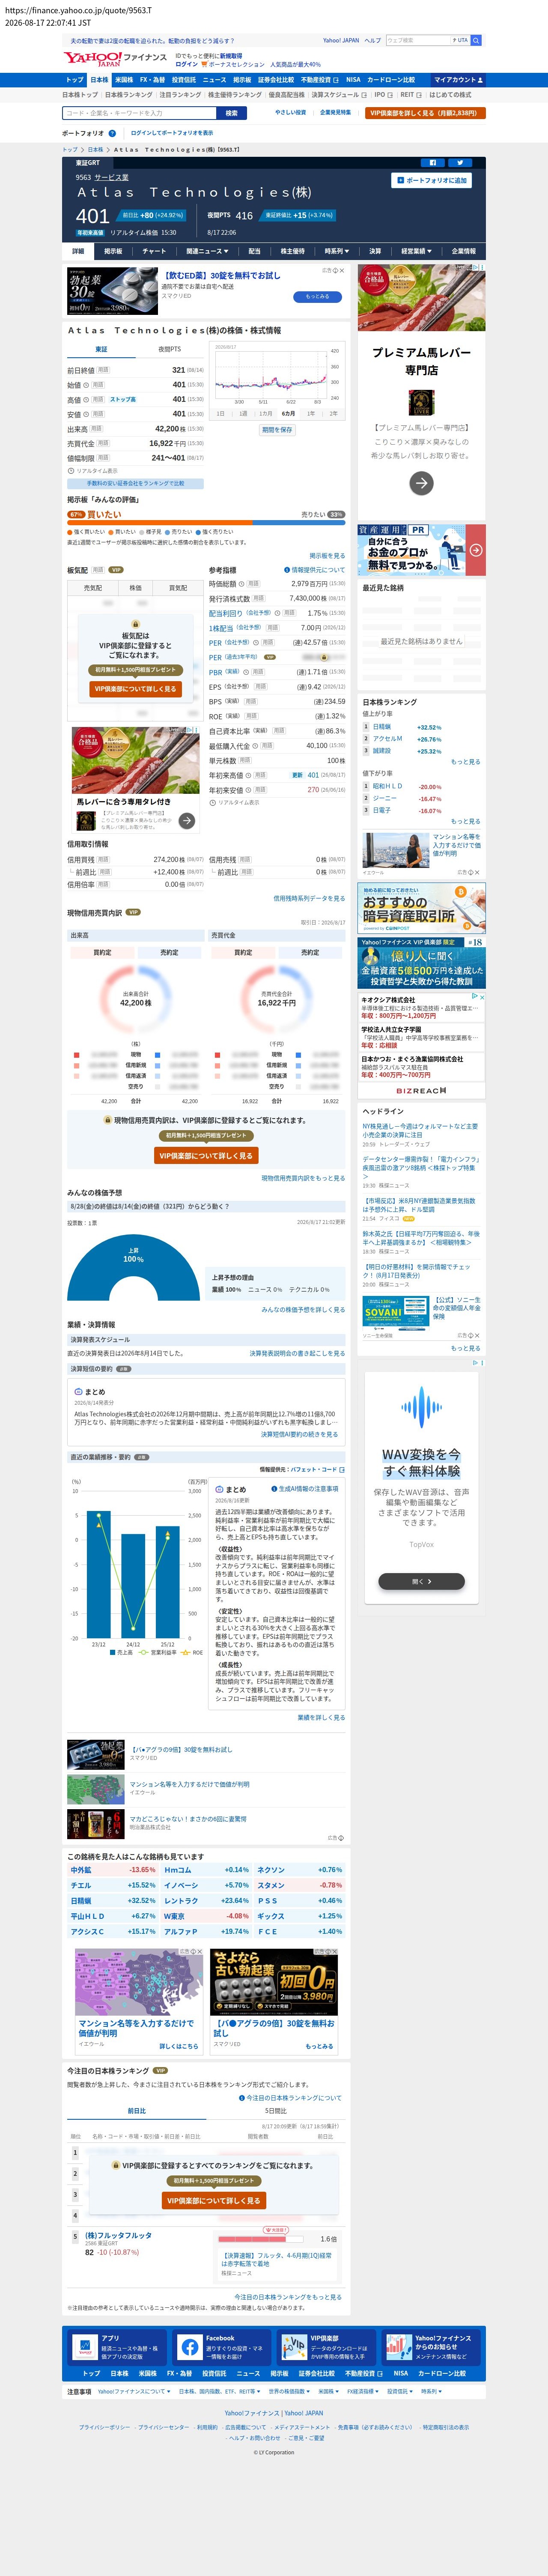The height and width of the screenshot is (2576, 548).
Task: Switch to the 掲示板 tab
Action: pyautogui.click(x=113, y=251)
